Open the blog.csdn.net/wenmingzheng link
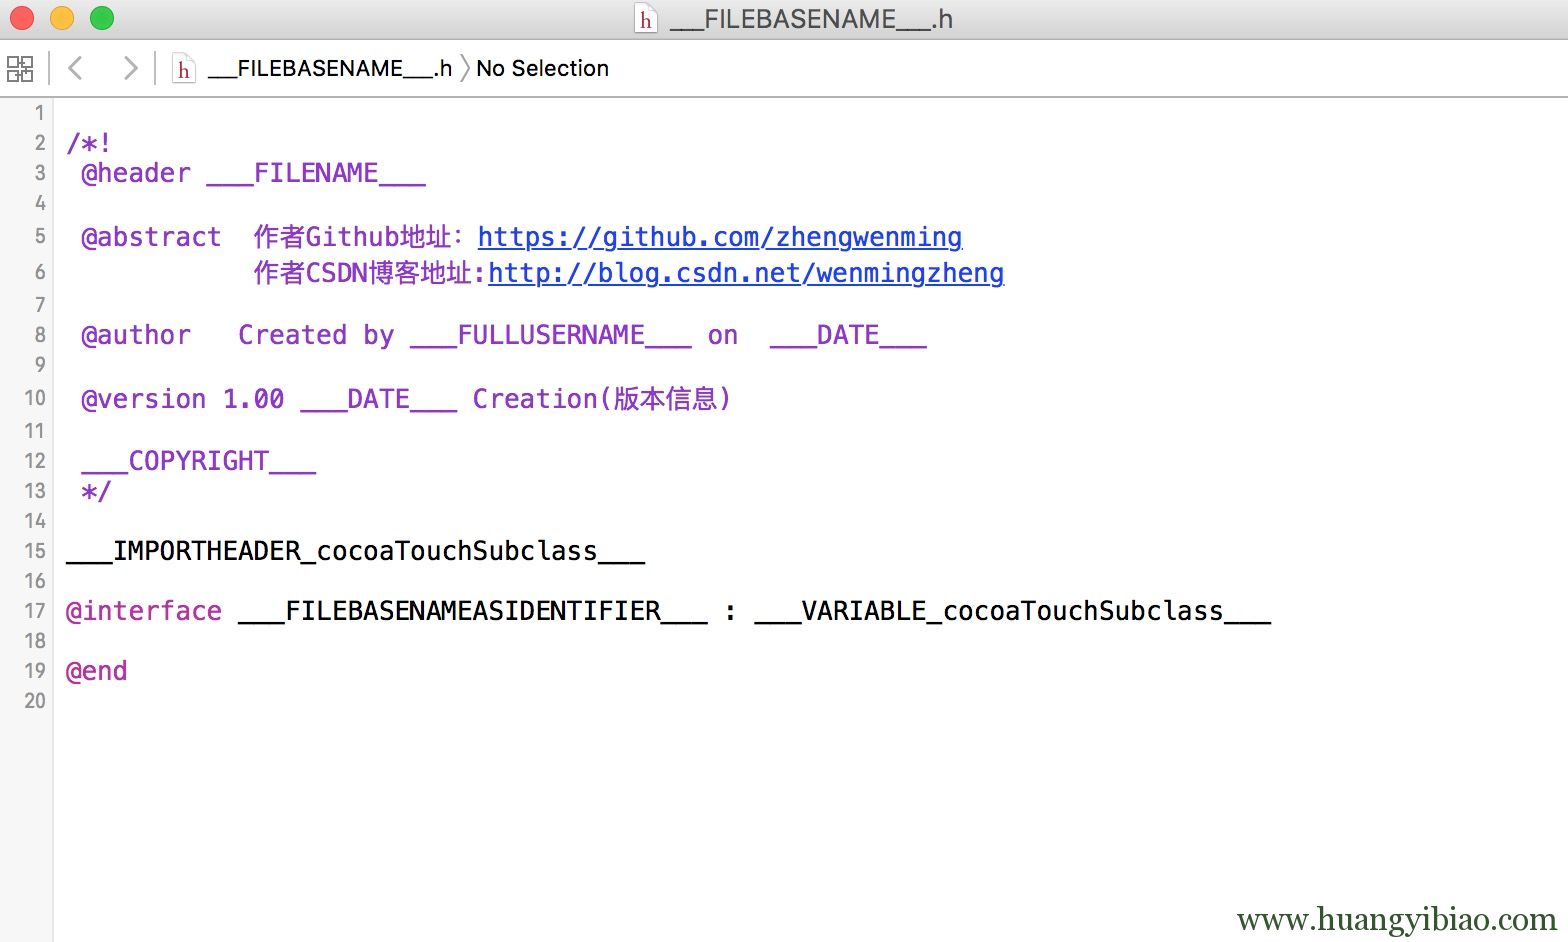Image resolution: width=1568 pixels, height=942 pixels. tap(746, 273)
